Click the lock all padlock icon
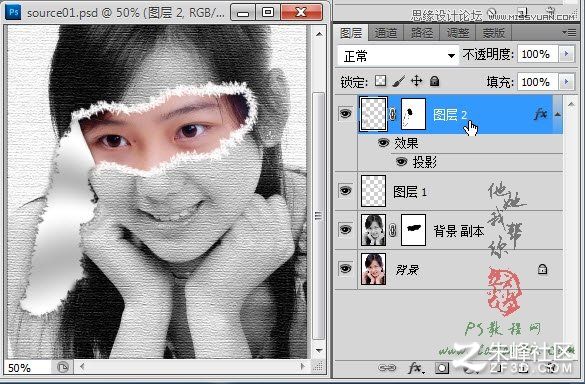The width and height of the screenshot is (585, 384). (434, 81)
